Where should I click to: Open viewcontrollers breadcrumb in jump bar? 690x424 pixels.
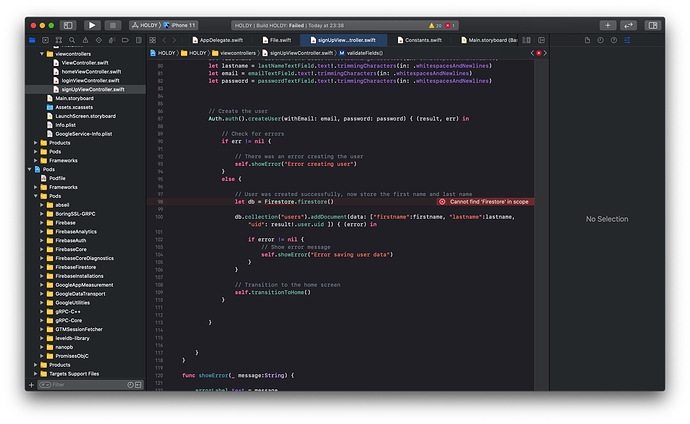coord(234,53)
